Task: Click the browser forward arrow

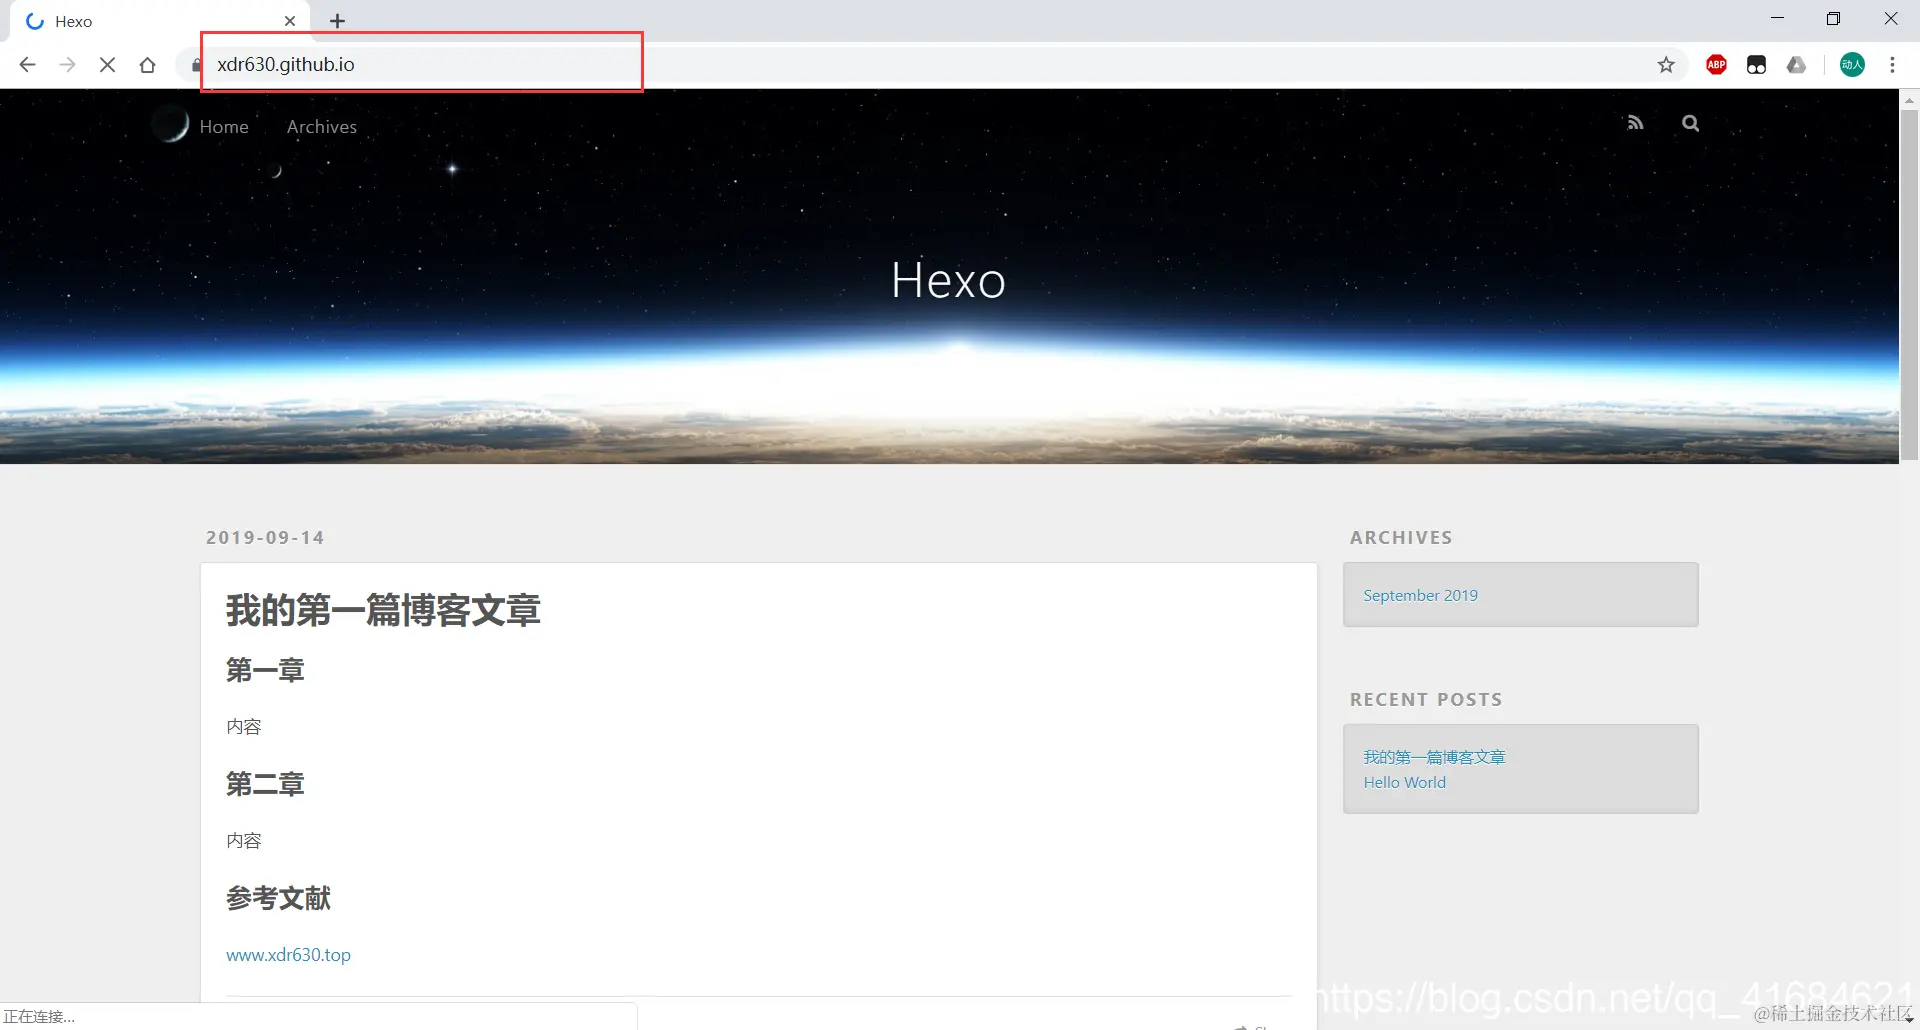Action: 67,64
